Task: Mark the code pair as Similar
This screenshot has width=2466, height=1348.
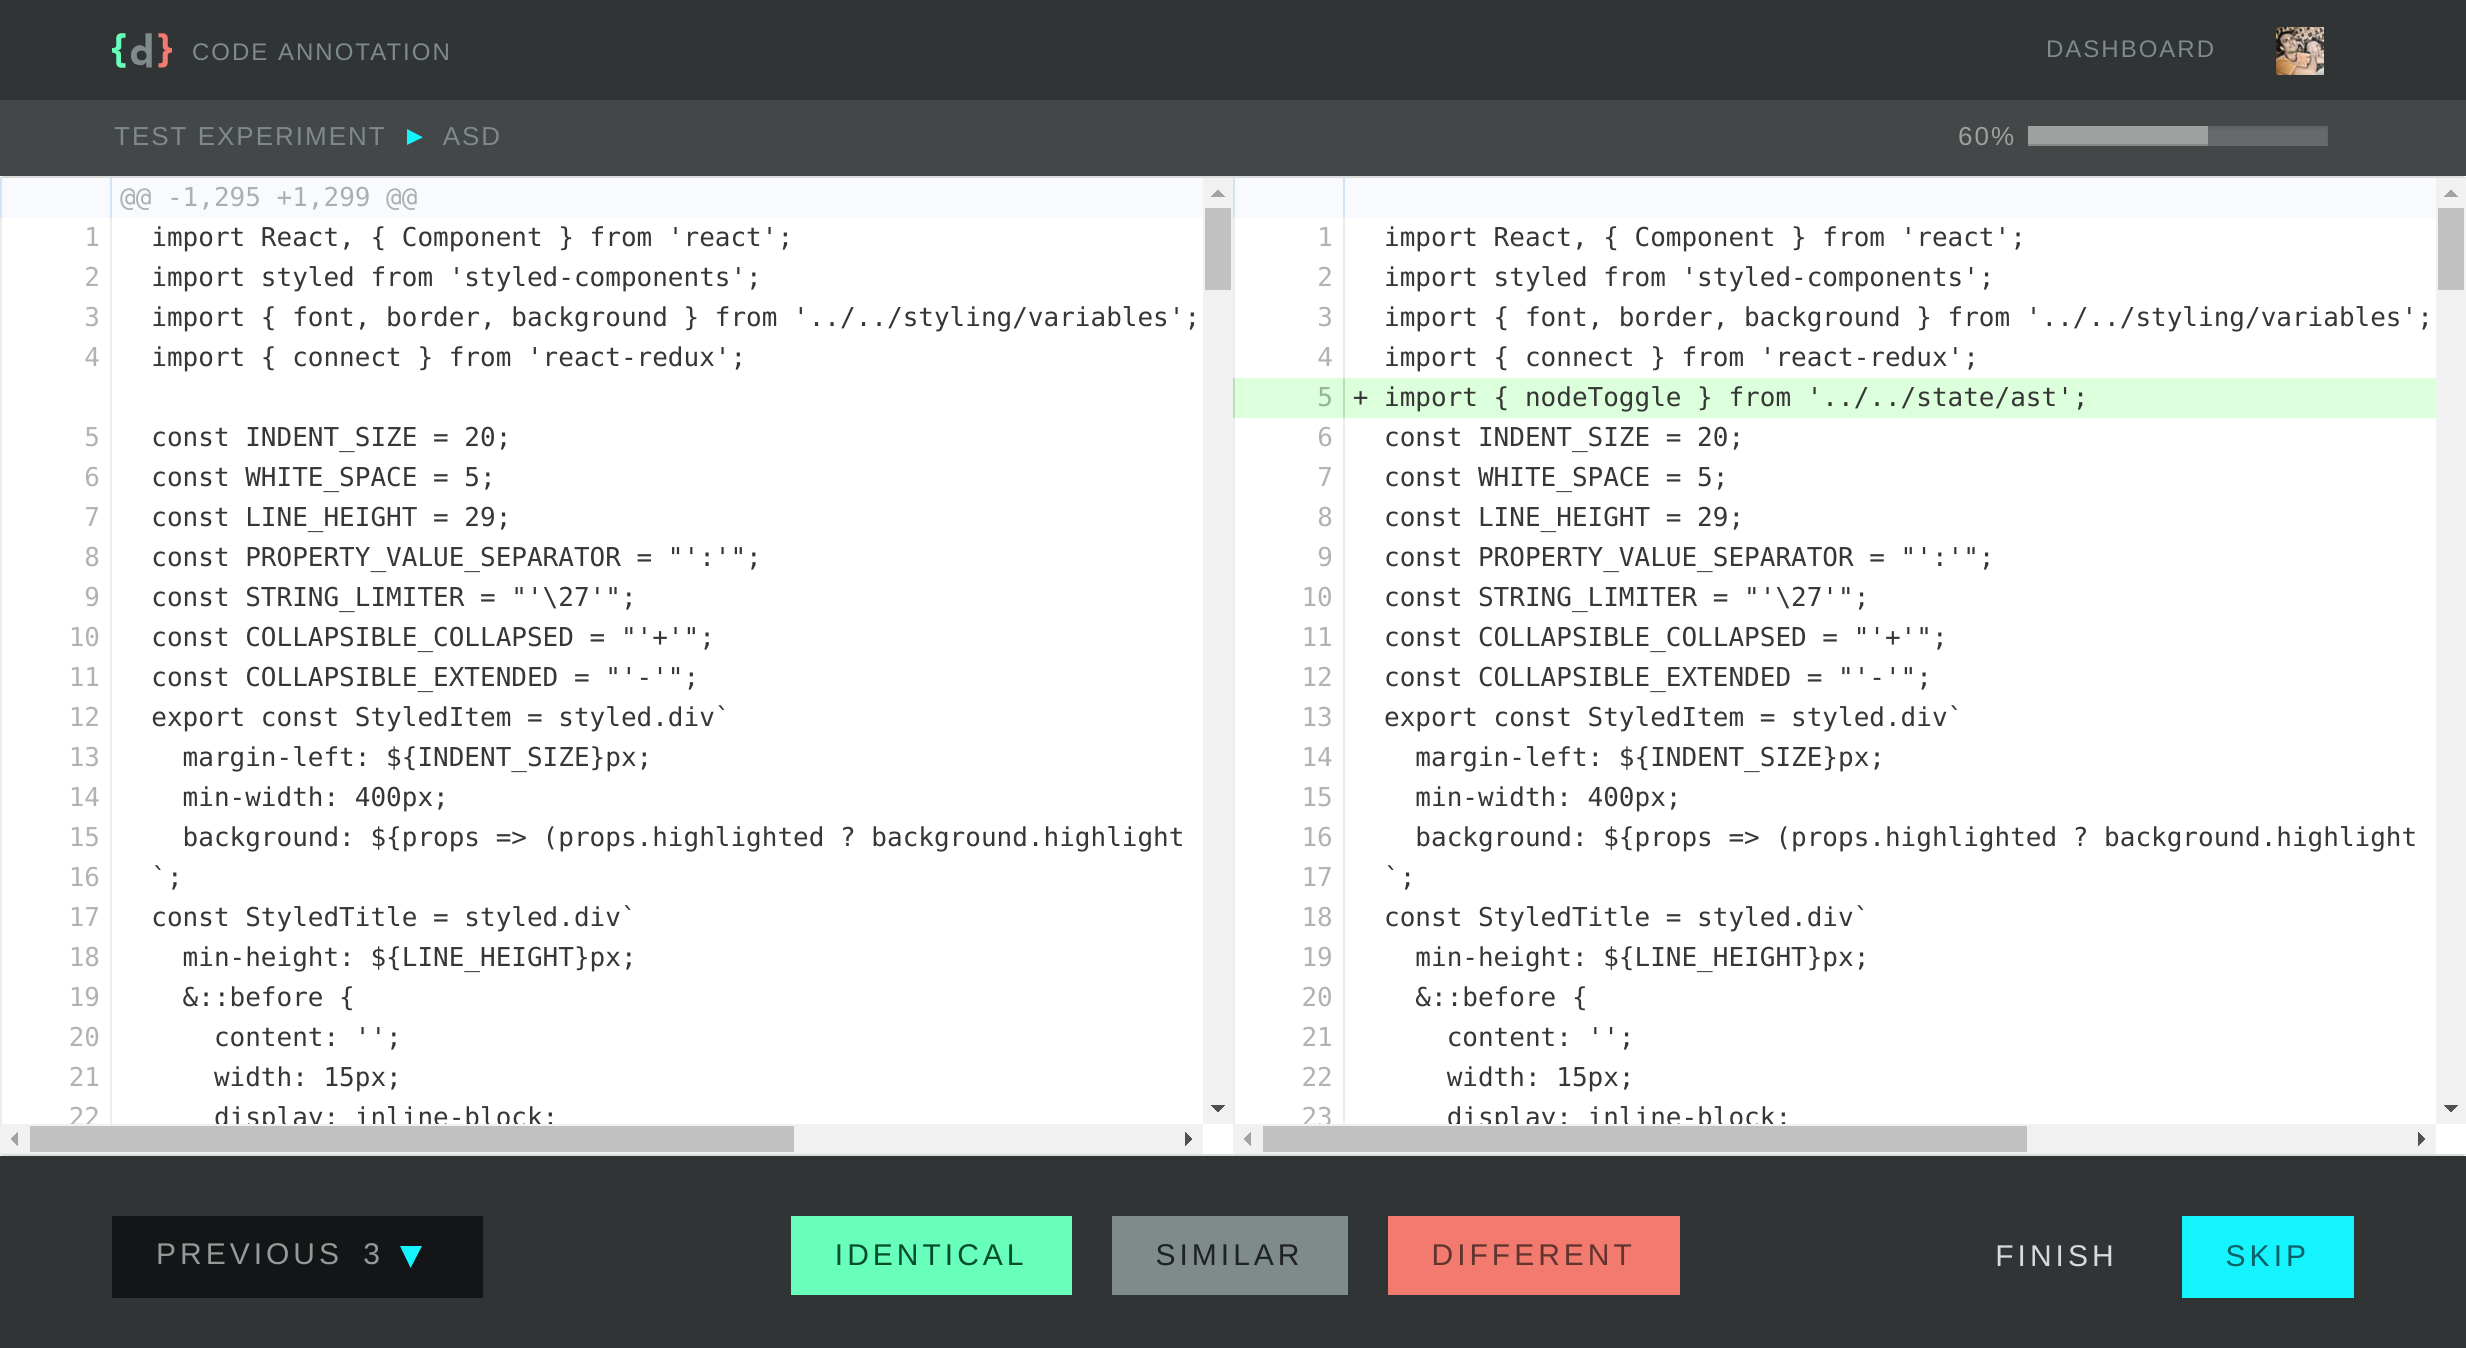Action: [x=1228, y=1255]
